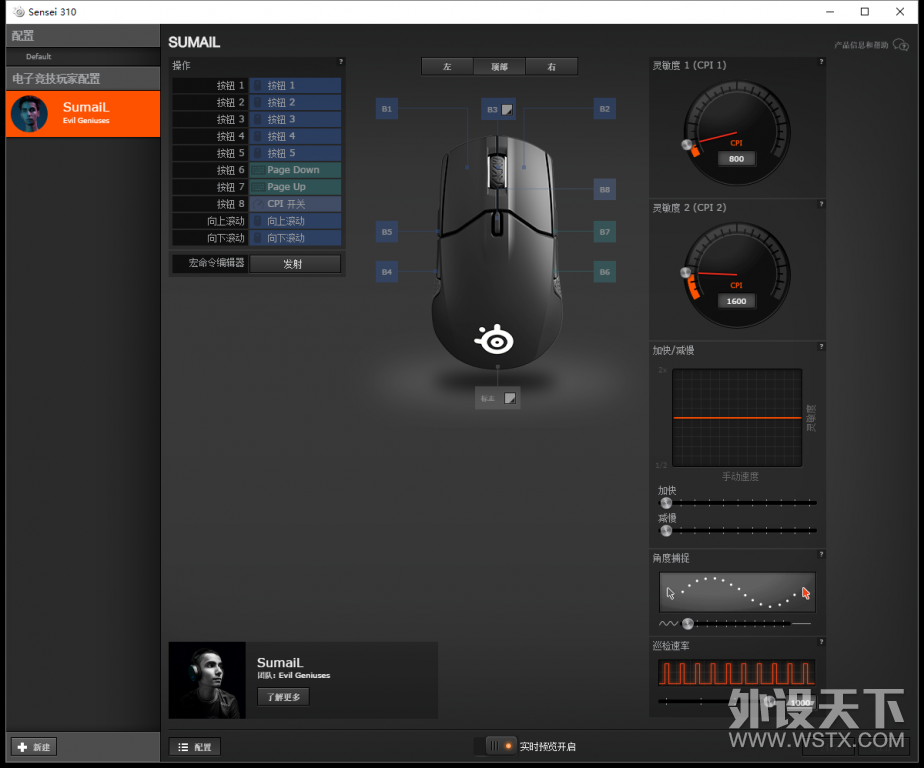This screenshot has width=924, height=768.
Task: Click the 宏命令编辑器 label
Action: pyautogui.click(x=216, y=263)
